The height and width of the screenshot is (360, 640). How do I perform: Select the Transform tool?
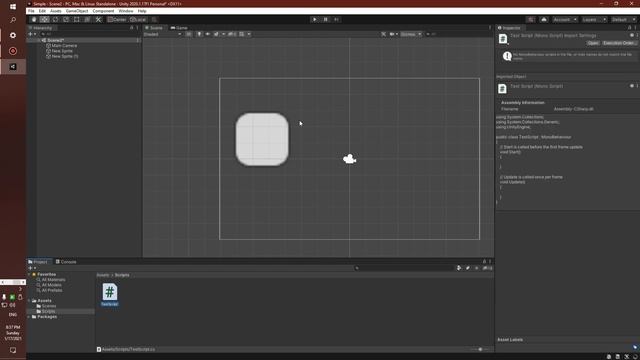[87, 20]
